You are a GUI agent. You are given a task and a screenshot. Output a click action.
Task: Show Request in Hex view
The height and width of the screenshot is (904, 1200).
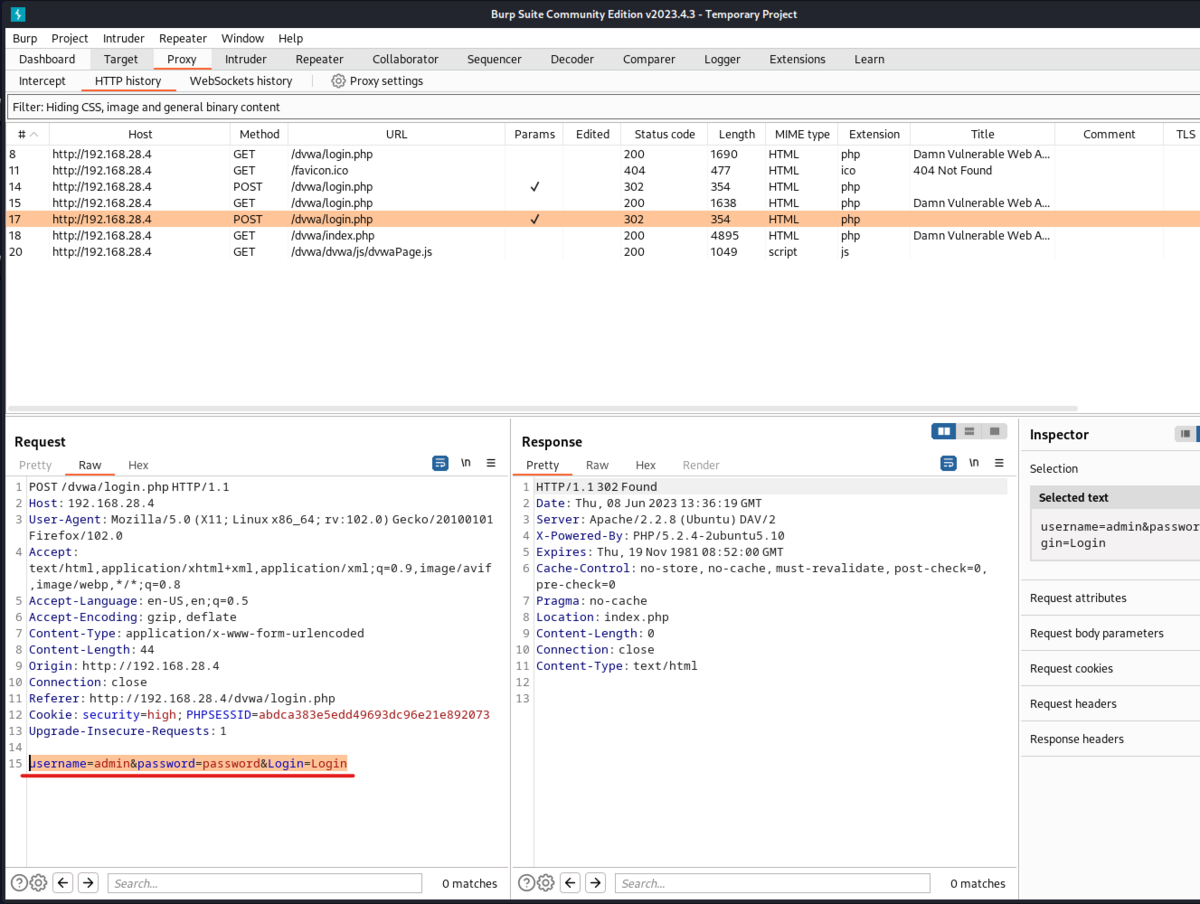(138, 465)
